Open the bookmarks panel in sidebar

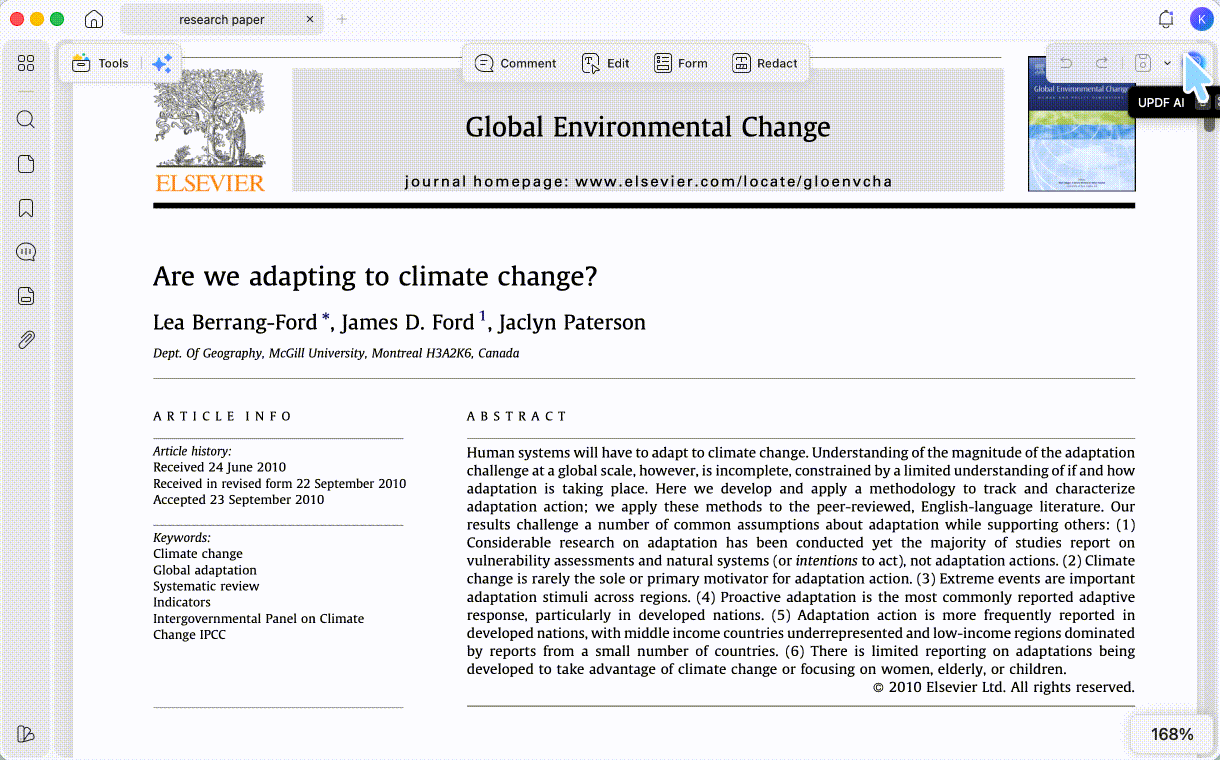pos(26,208)
